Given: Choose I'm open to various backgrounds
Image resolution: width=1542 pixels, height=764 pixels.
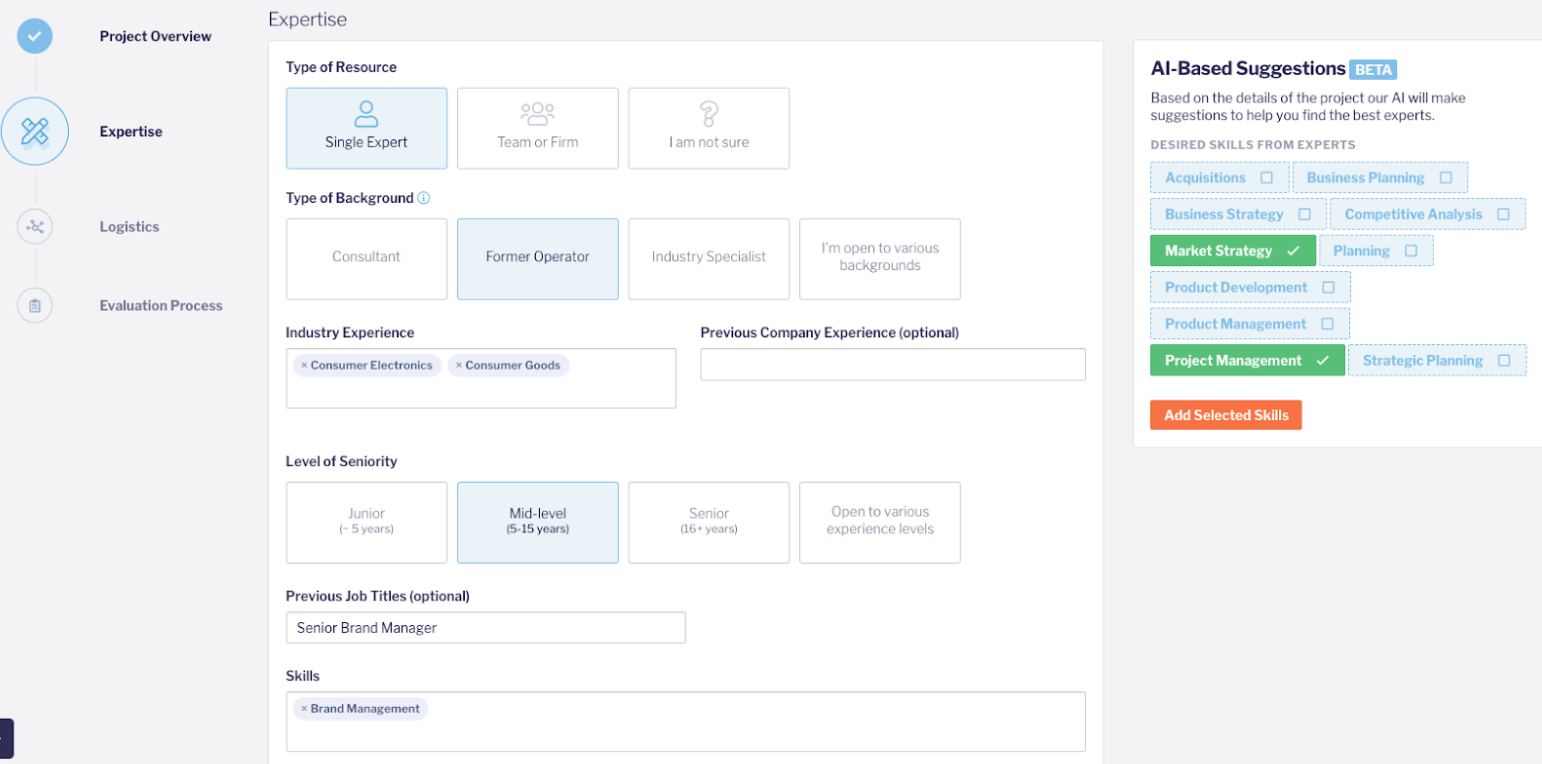Looking at the screenshot, I should click(880, 259).
